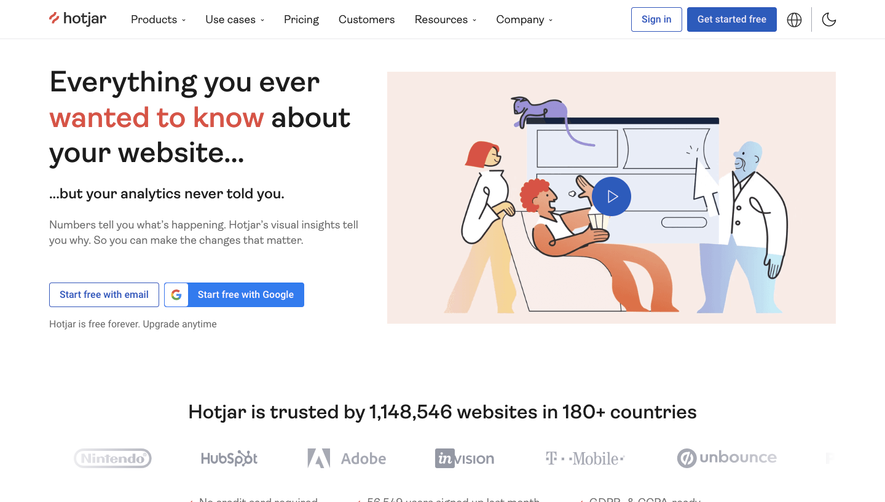This screenshot has width=885, height=502.
Task: Click the T-Mobile logo
Action: tap(585, 459)
